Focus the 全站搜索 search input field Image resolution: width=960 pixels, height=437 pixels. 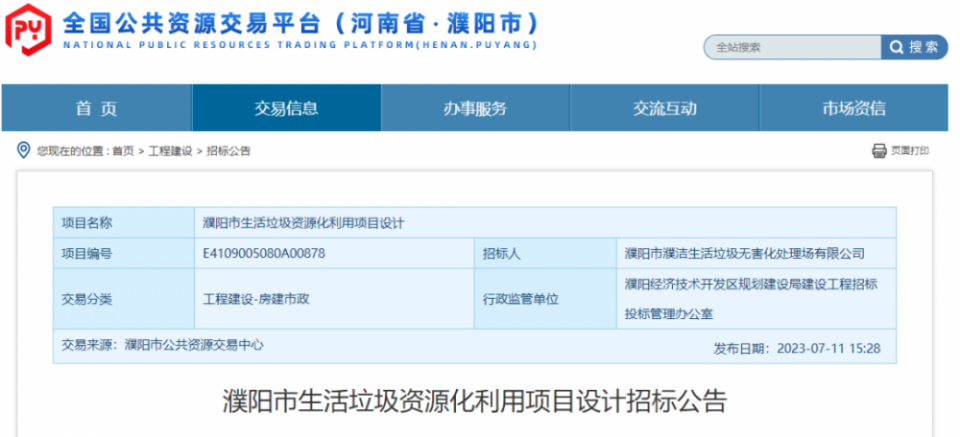click(792, 47)
